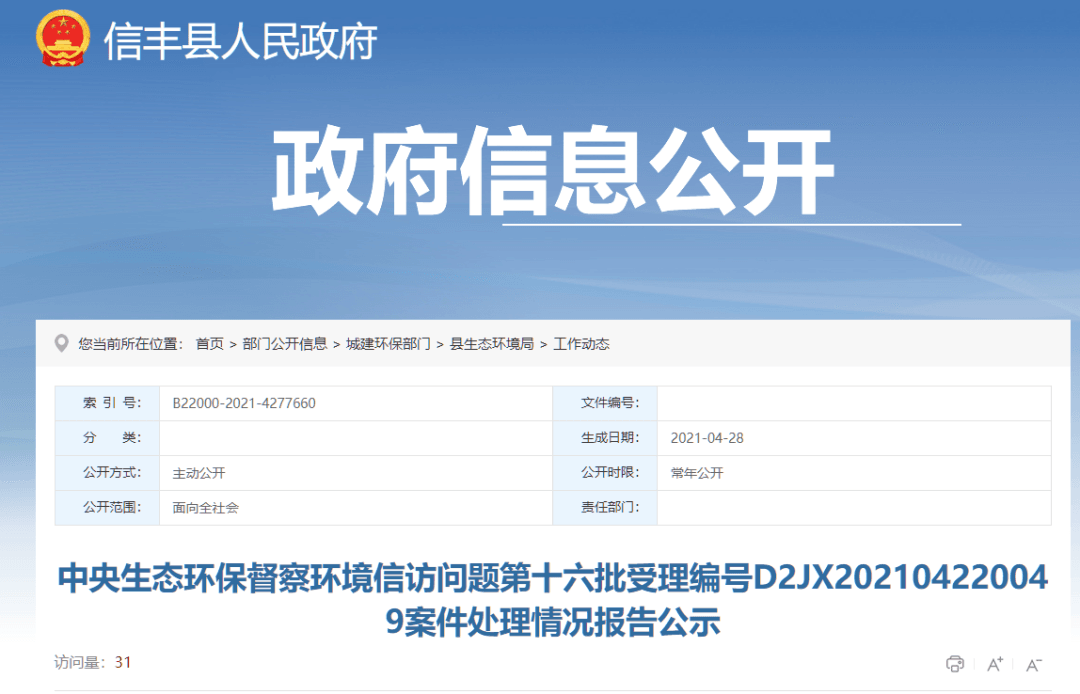Select 工作动态 in the breadcrumb
1080x694 pixels.
(x=582, y=344)
